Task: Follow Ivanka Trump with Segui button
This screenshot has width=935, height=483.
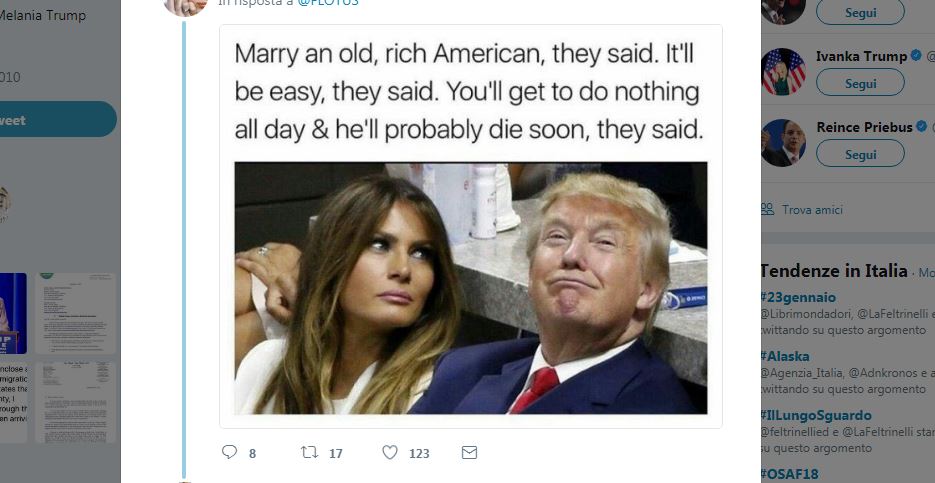Action: pos(860,82)
